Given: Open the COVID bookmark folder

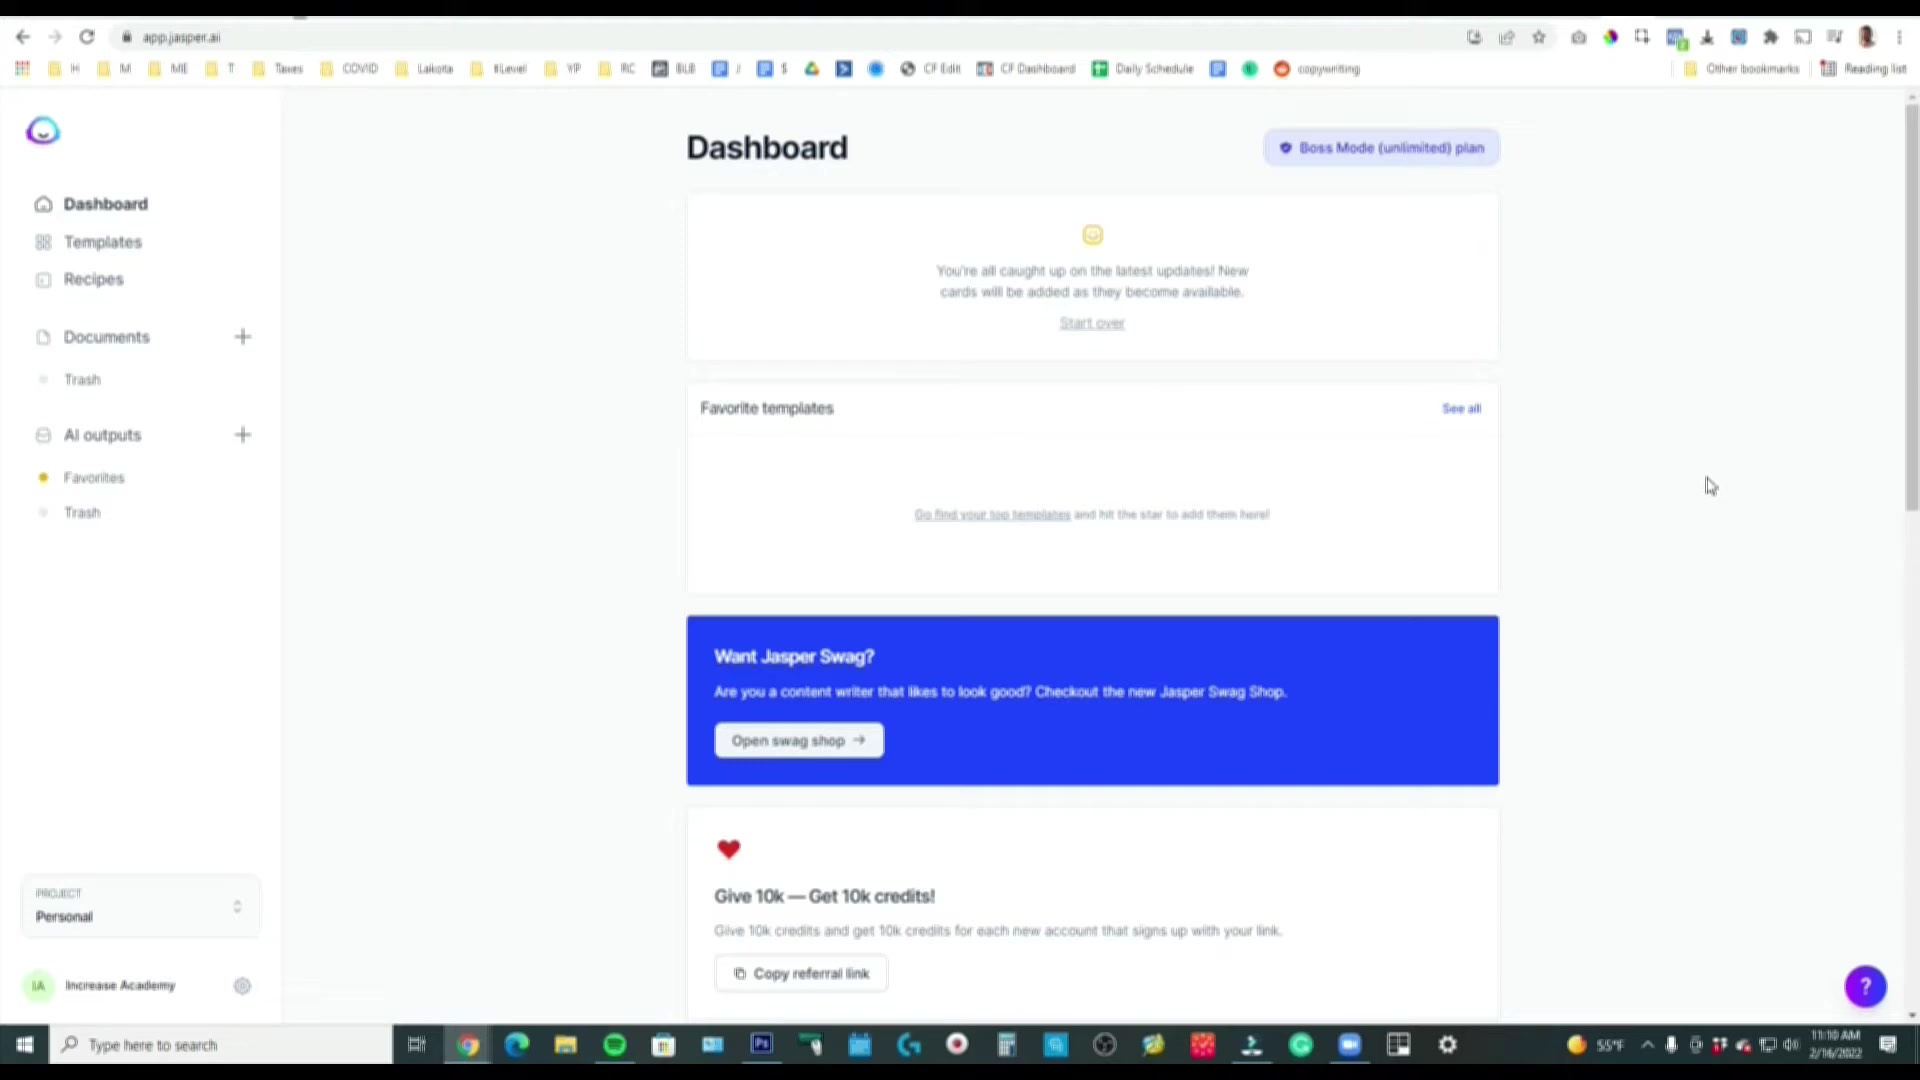Looking at the screenshot, I should [349, 69].
